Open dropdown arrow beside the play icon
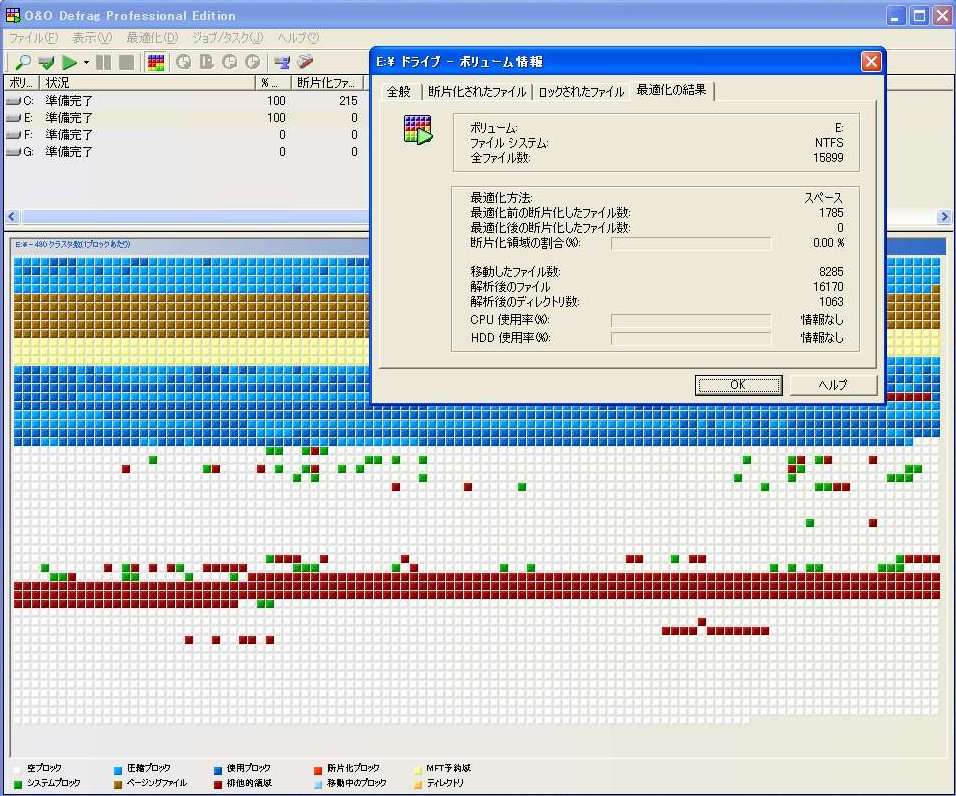The image size is (956, 796). tap(87, 62)
